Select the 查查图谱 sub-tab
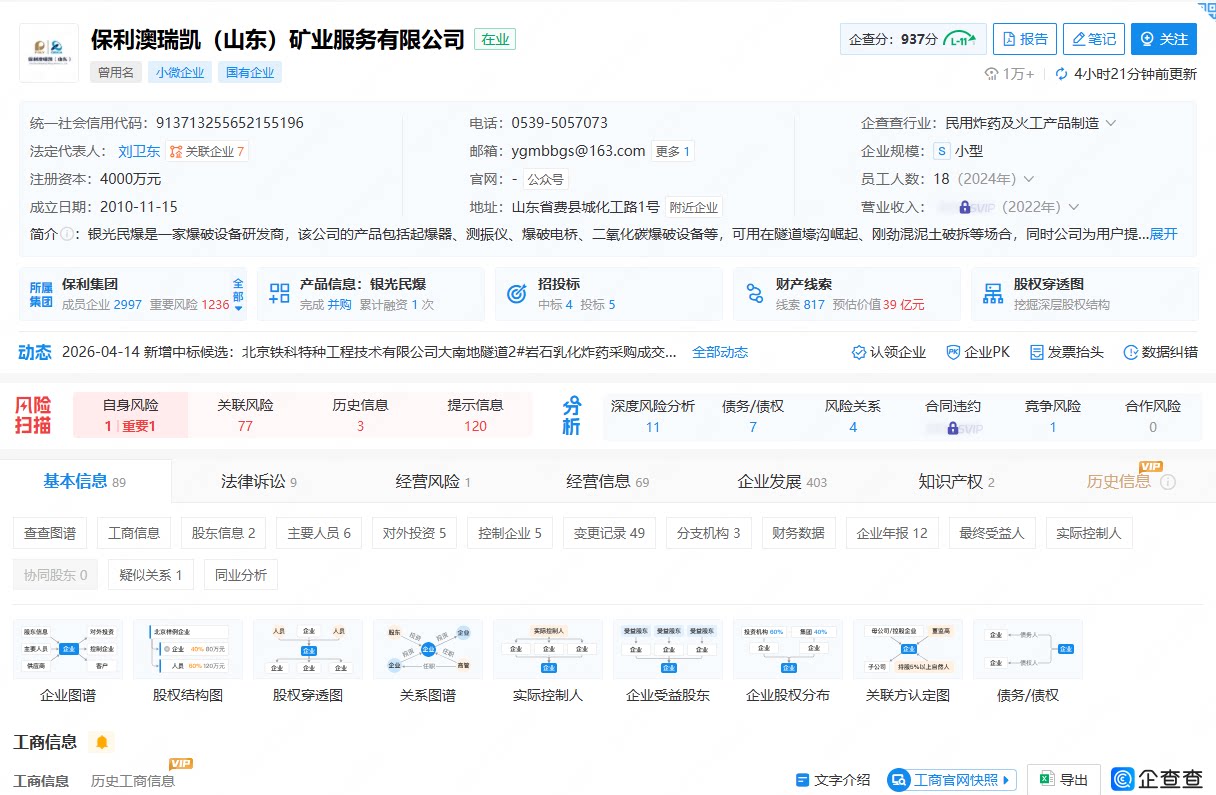The height and width of the screenshot is (795, 1216). pyautogui.click(x=50, y=533)
